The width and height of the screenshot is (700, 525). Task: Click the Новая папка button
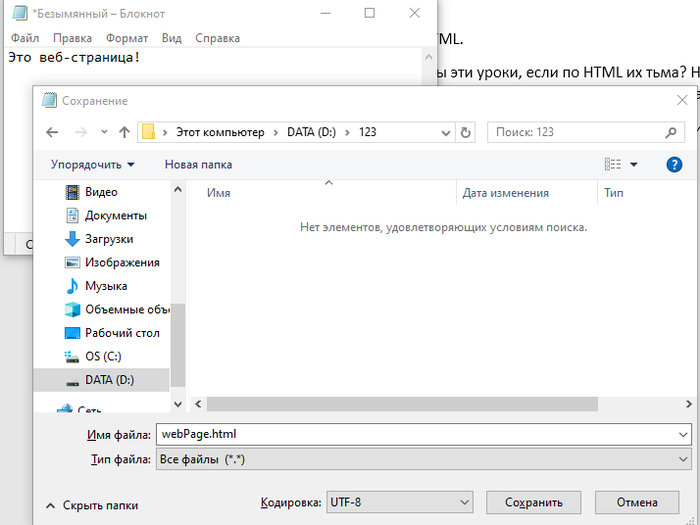point(198,164)
